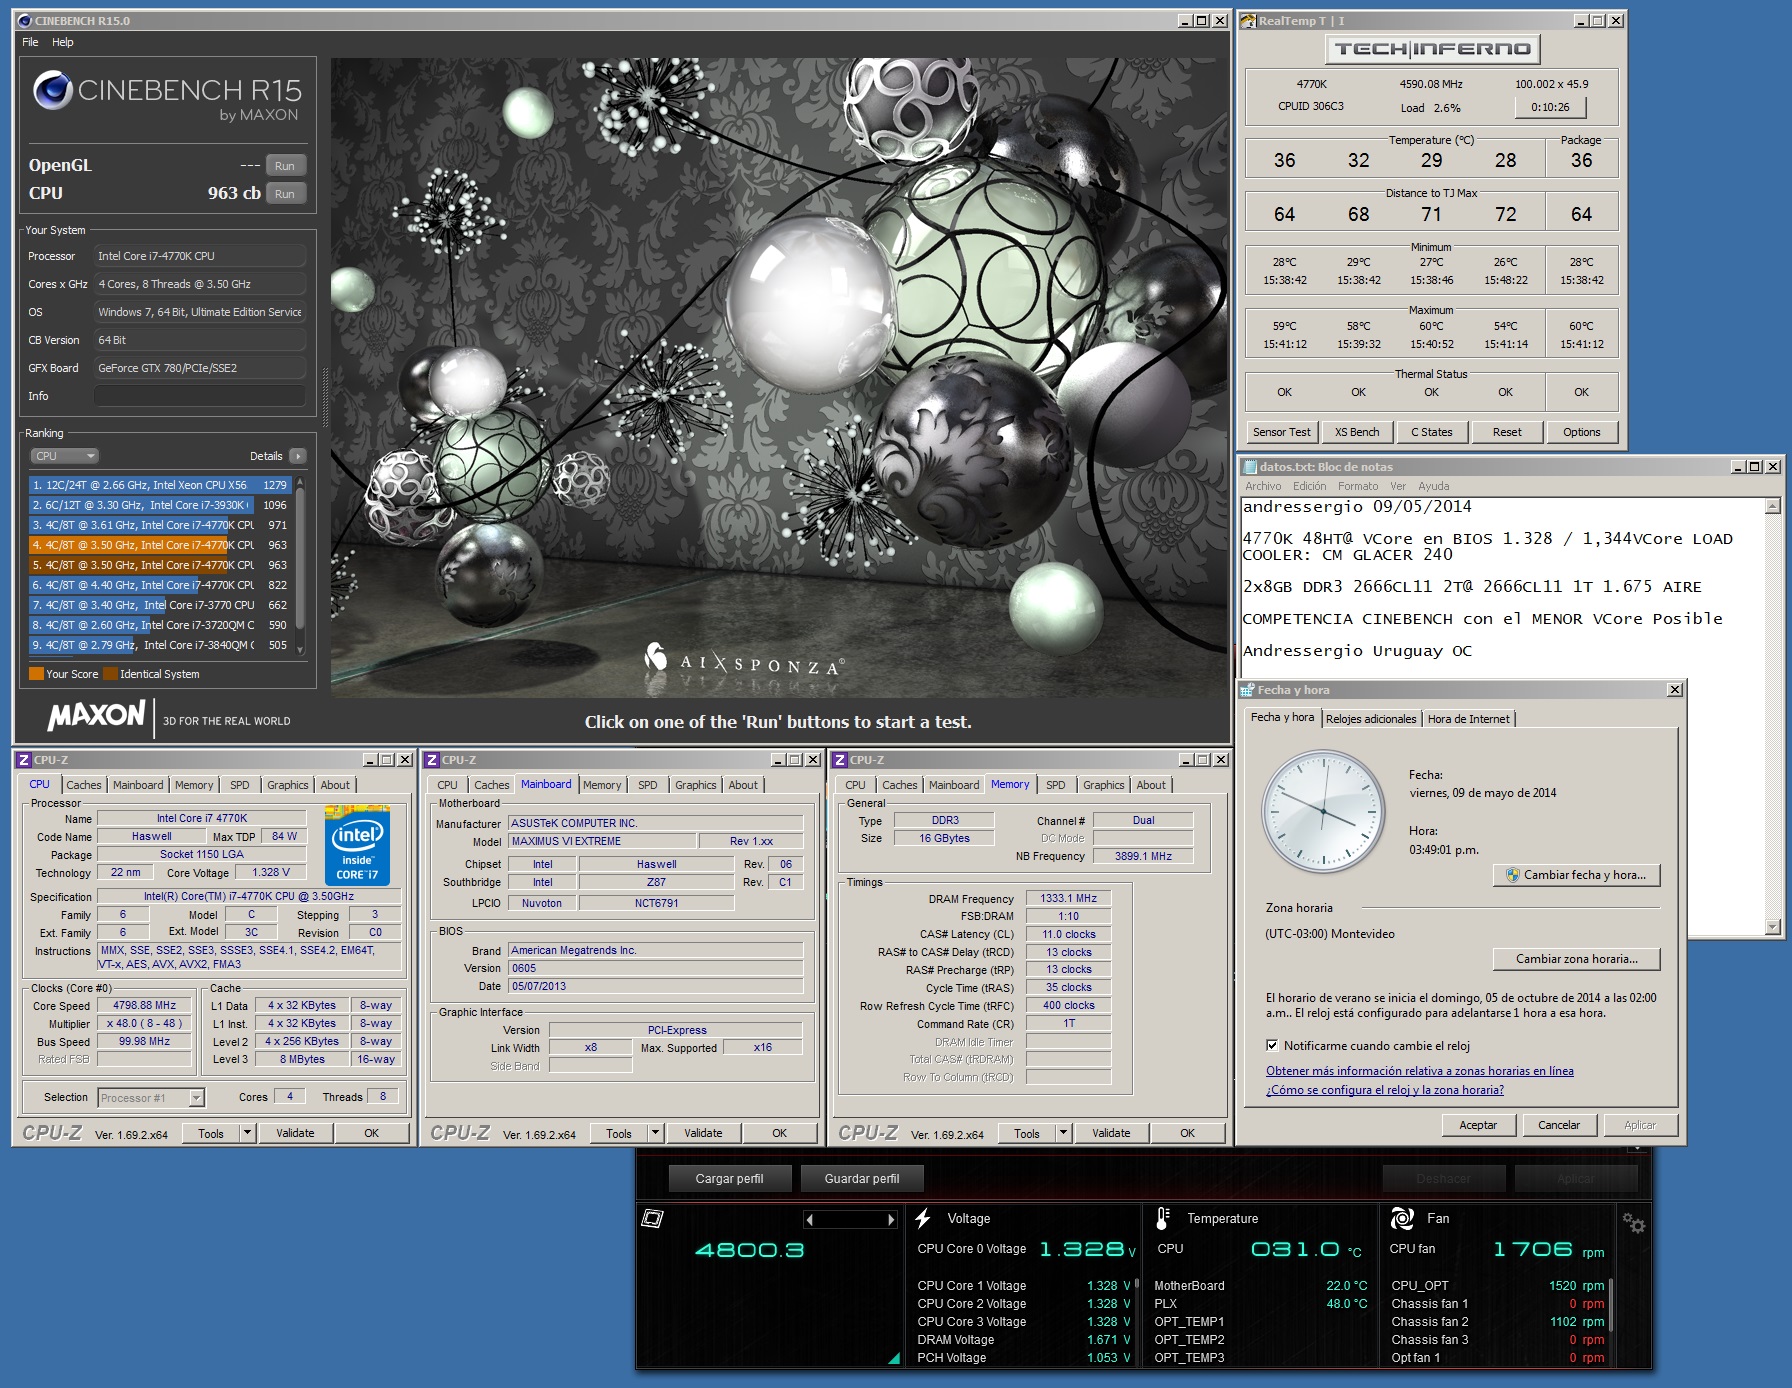The width and height of the screenshot is (1792, 1388).
Task: Click the Voltage lightning bolt icon
Action: [923, 1218]
